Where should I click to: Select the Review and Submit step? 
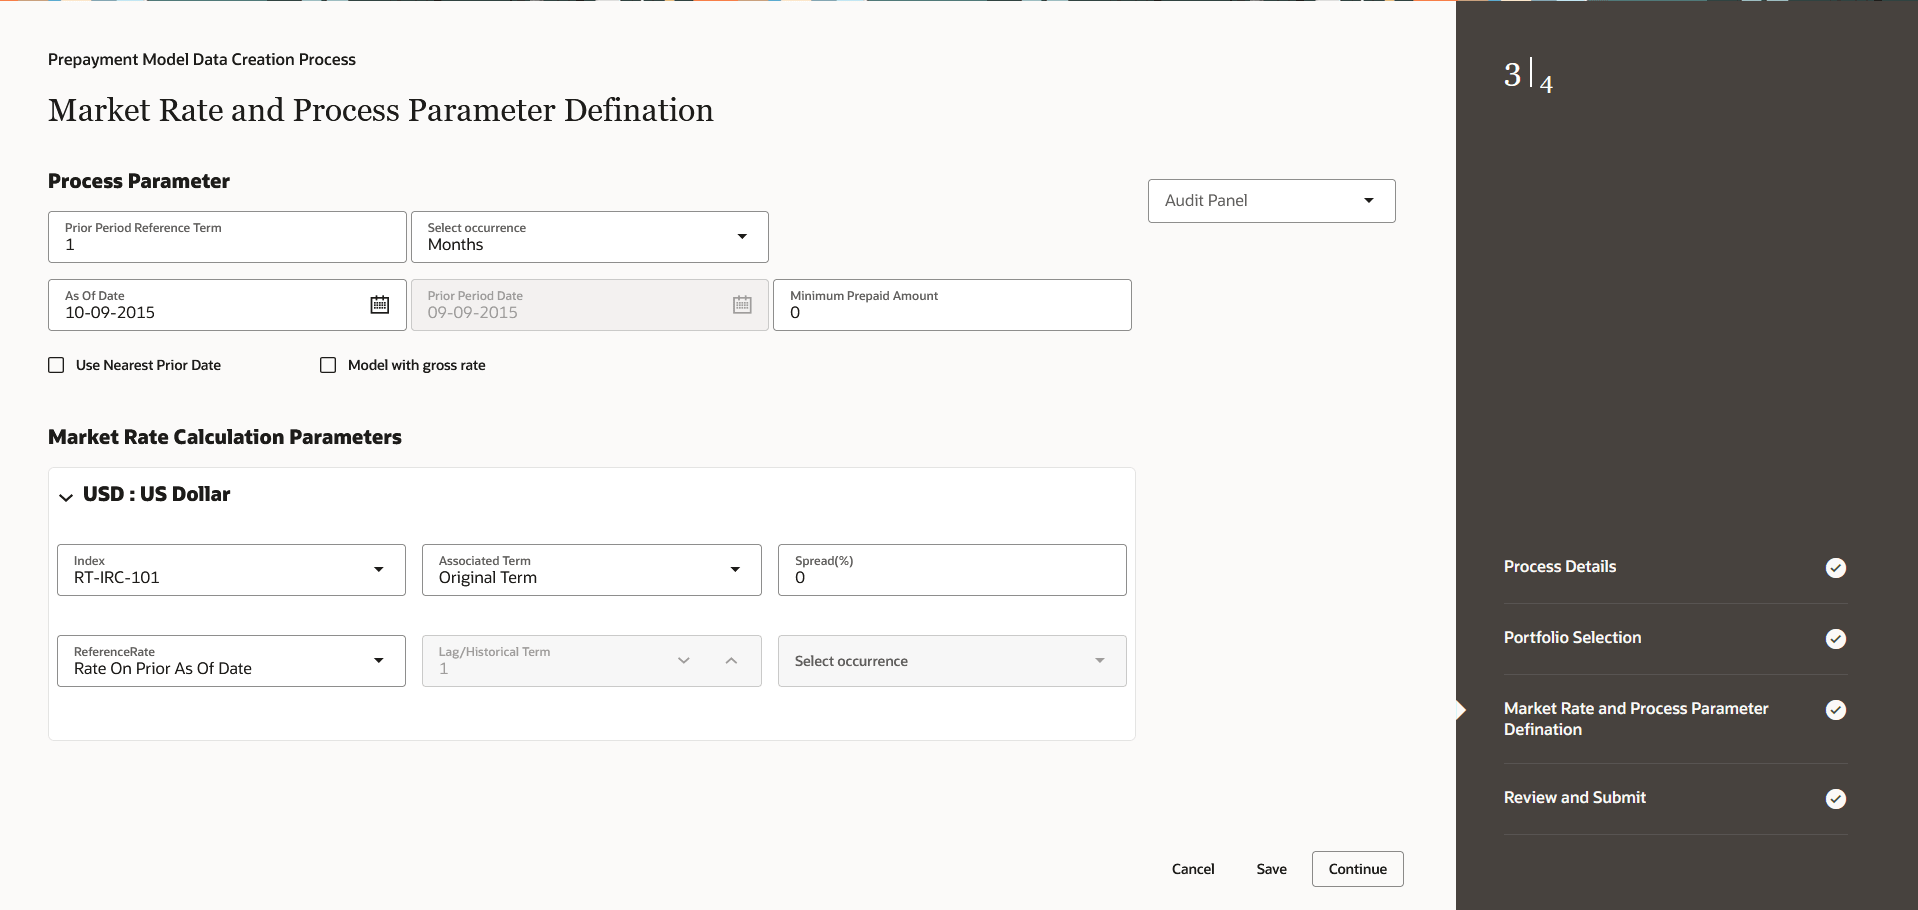[x=1574, y=797]
